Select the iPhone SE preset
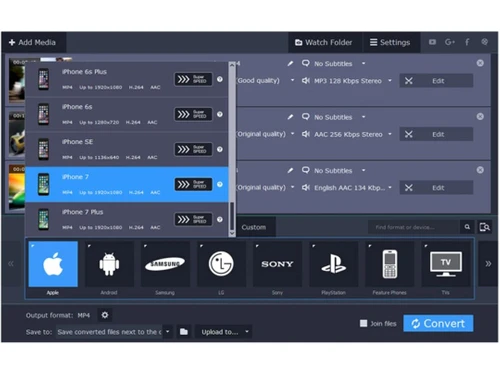 tap(127, 149)
